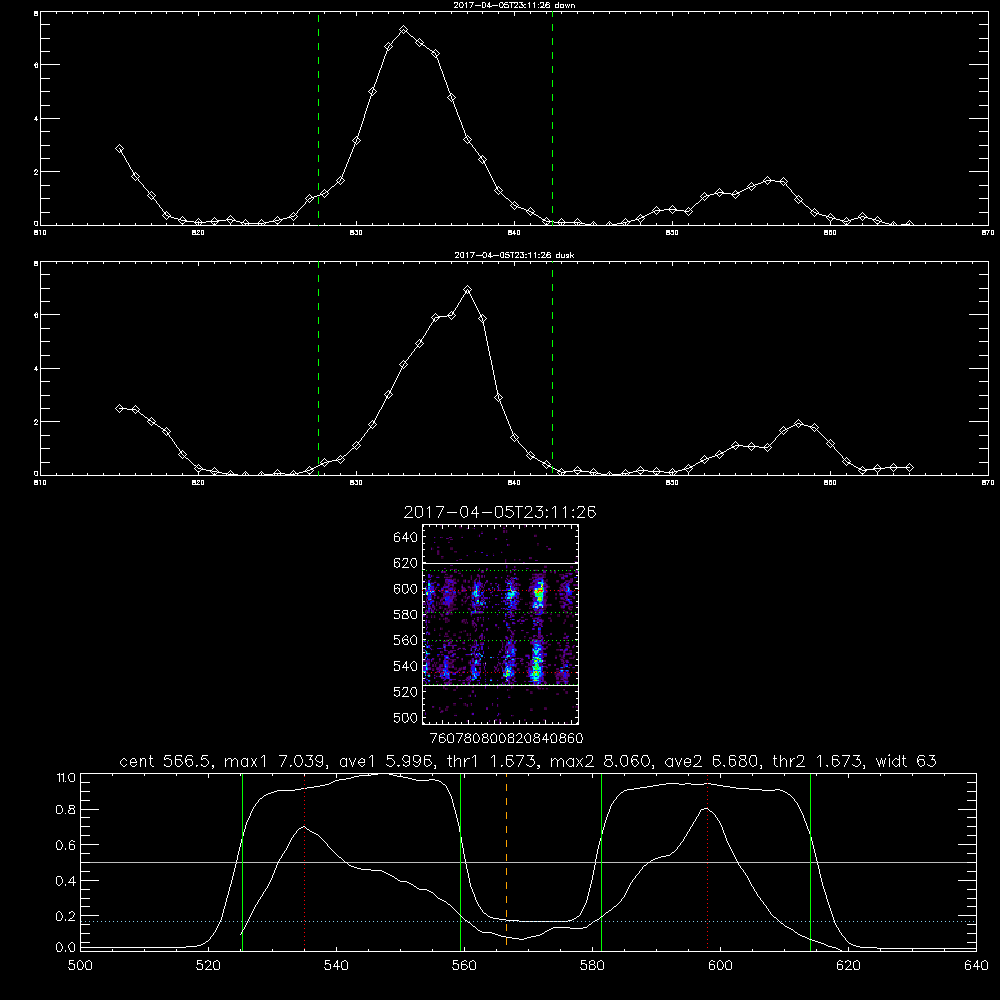Click the green vertical line near 581 in bottom plot

click(601, 861)
